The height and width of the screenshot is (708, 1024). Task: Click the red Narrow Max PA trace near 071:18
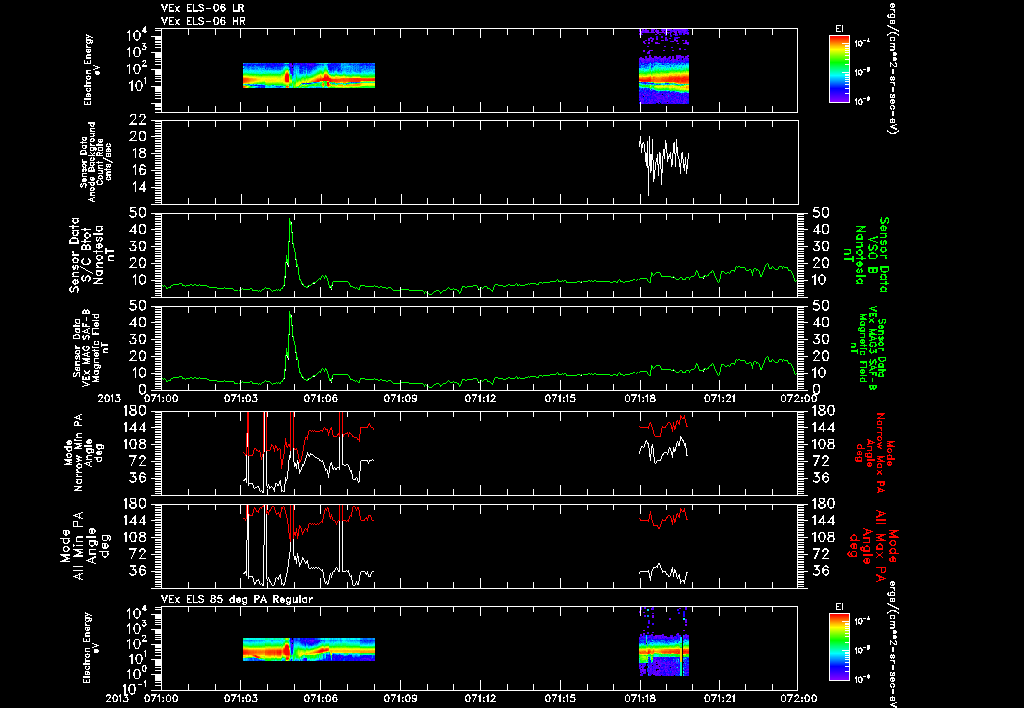tap(664, 426)
